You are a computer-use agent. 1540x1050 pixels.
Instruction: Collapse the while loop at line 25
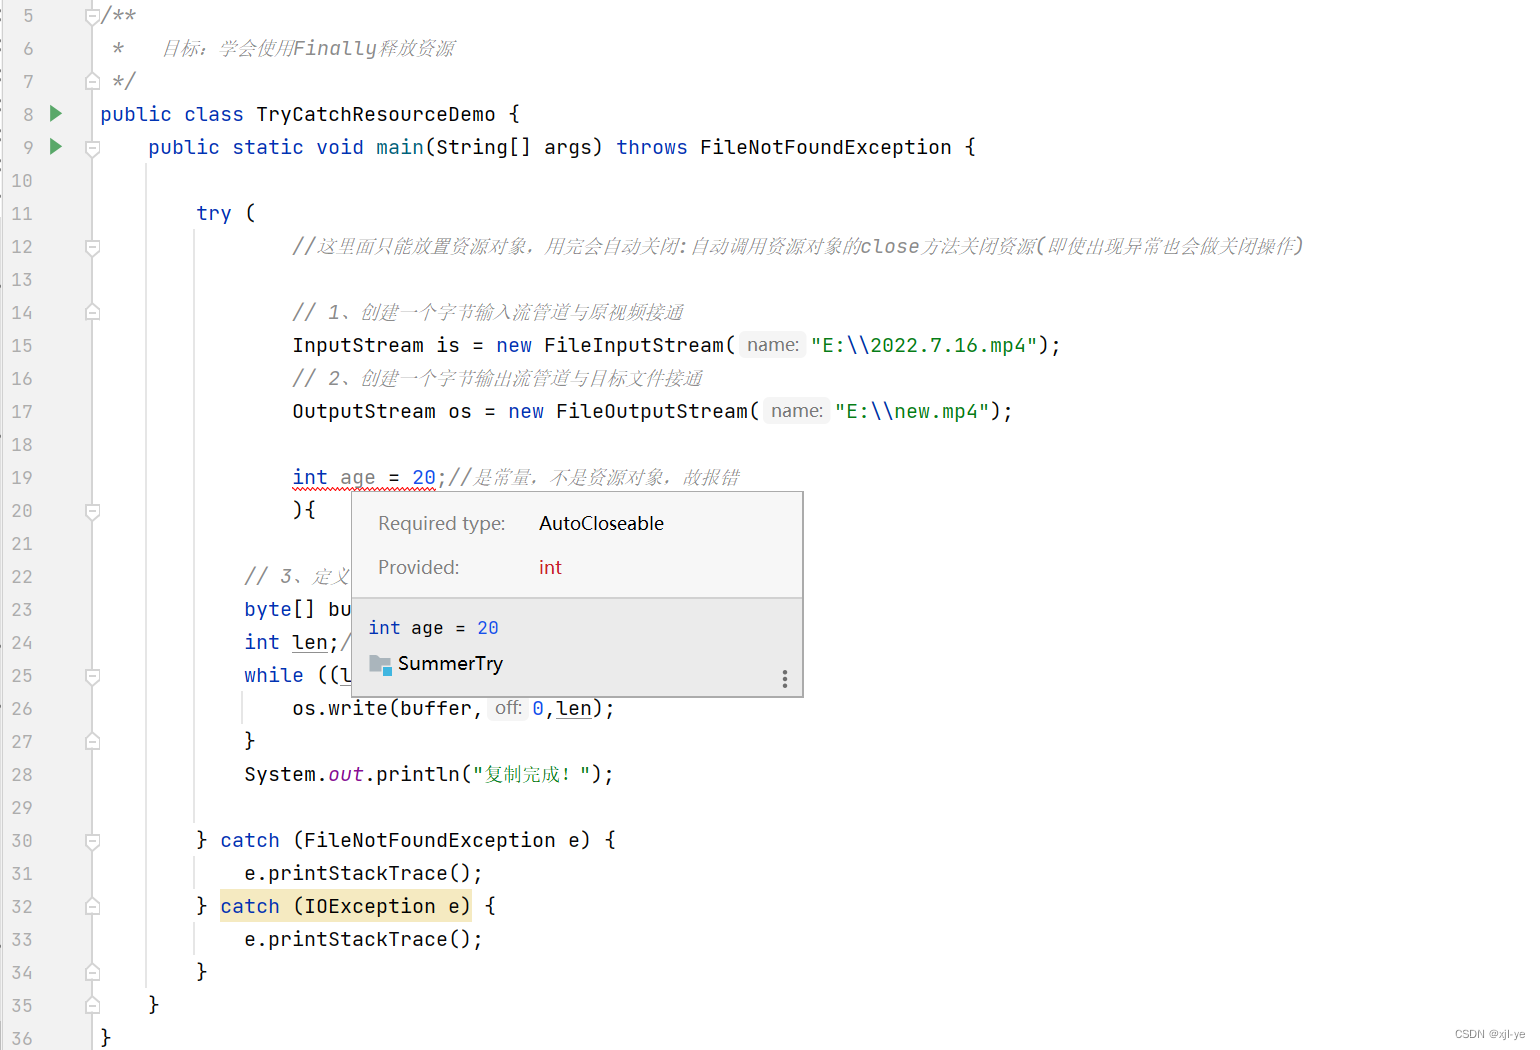tap(92, 676)
